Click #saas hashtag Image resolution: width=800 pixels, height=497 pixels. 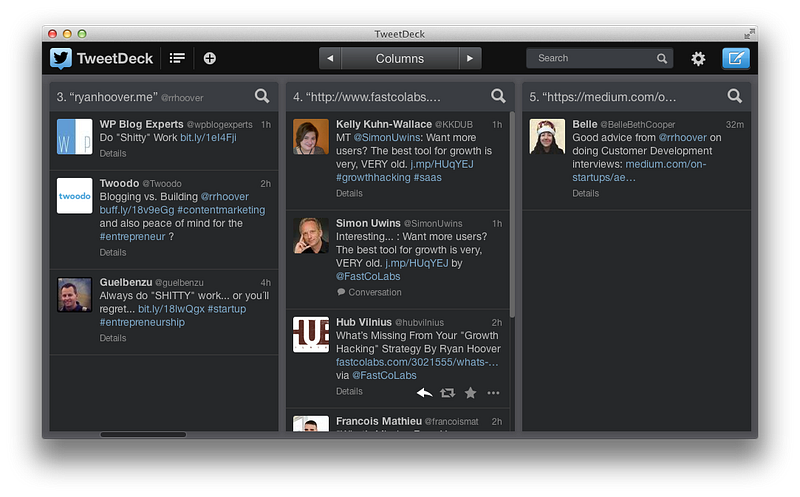pyautogui.click(x=428, y=178)
